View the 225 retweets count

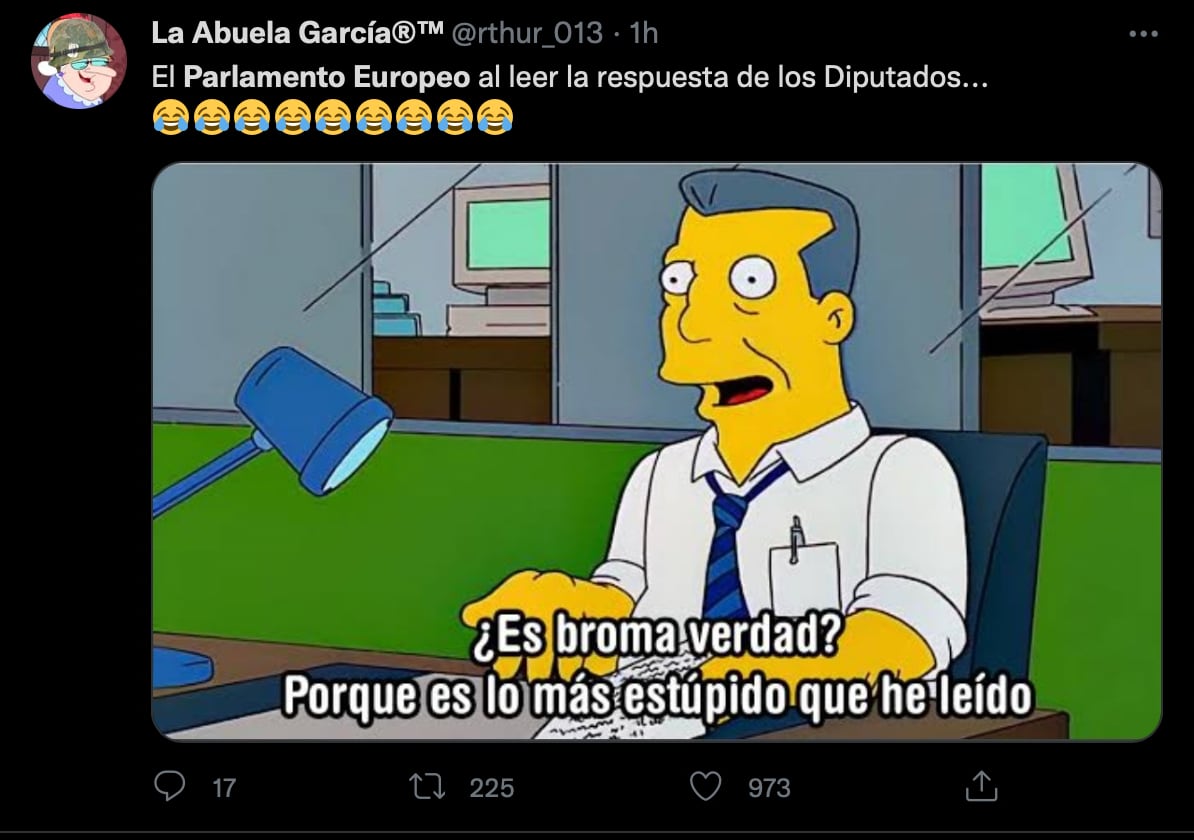(x=491, y=787)
